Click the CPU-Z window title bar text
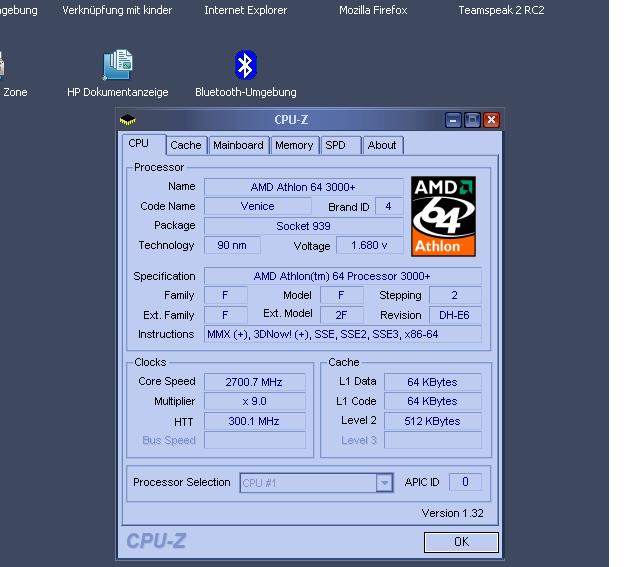 click(291, 120)
